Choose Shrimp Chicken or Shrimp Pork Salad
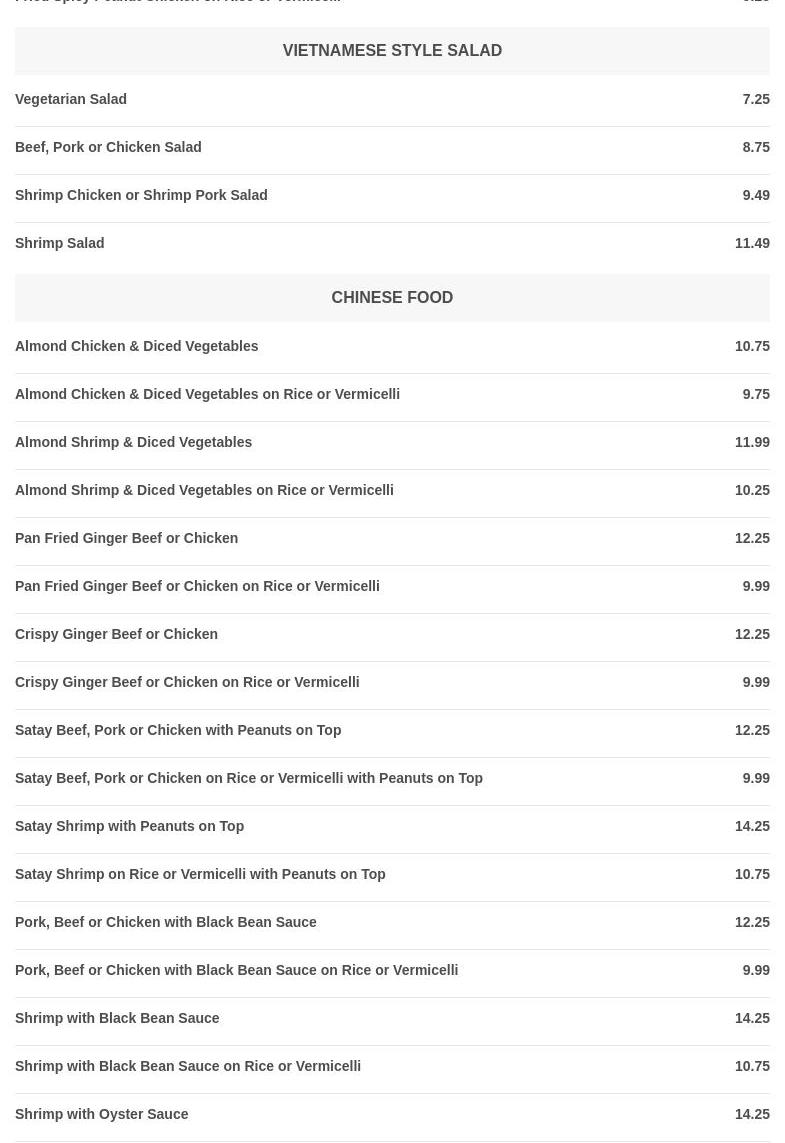This screenshot has width=785, height=1143. pos(141,195)
